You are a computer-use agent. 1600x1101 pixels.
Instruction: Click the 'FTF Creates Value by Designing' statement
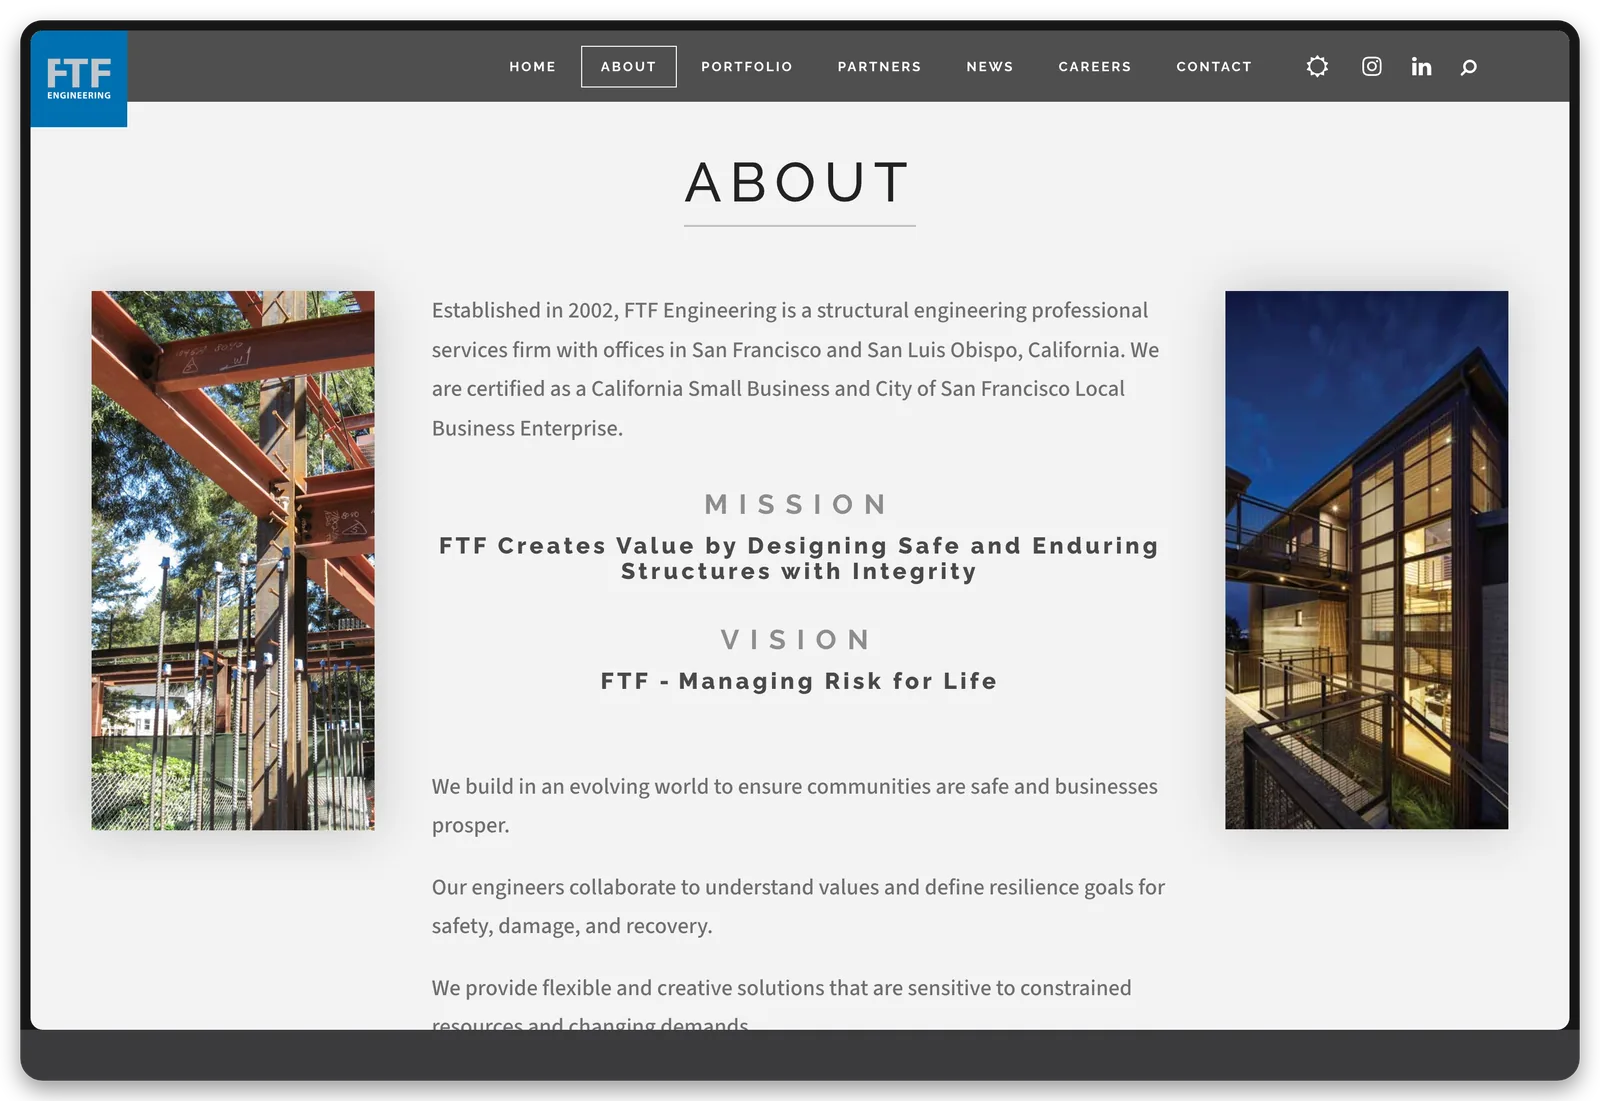click(x=799, y=558)
